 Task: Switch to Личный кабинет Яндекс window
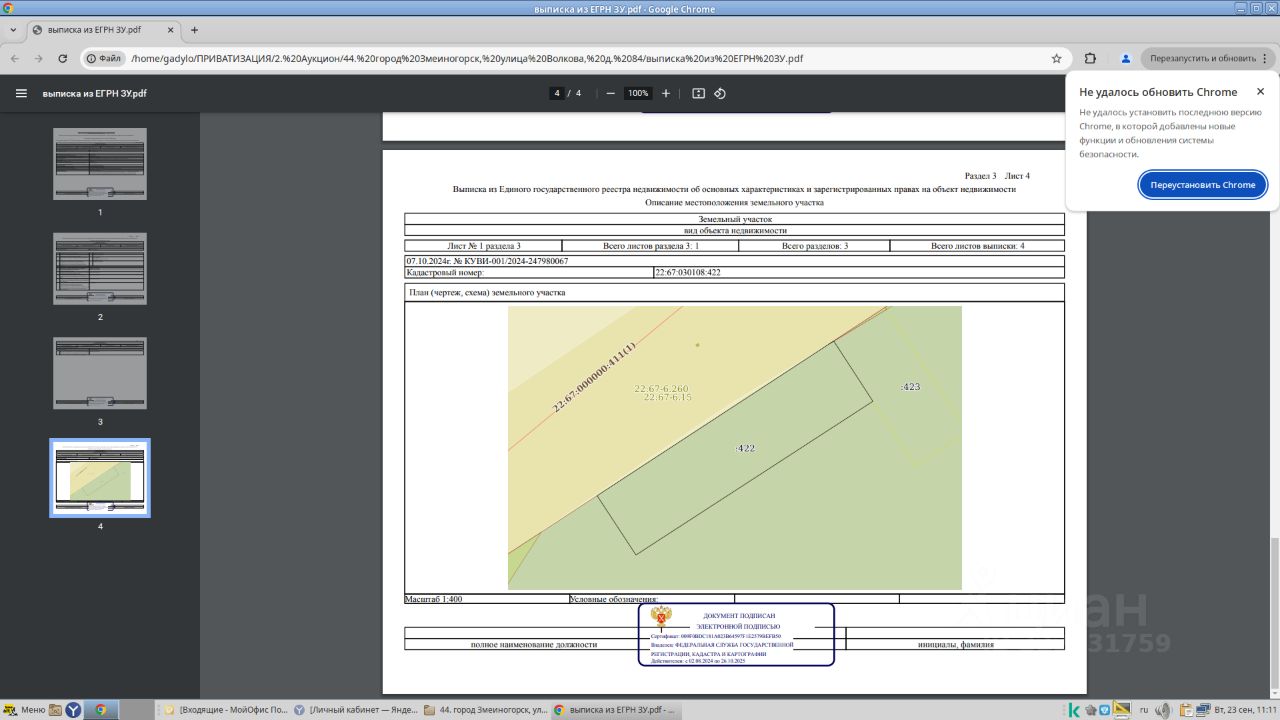[356, 710]
